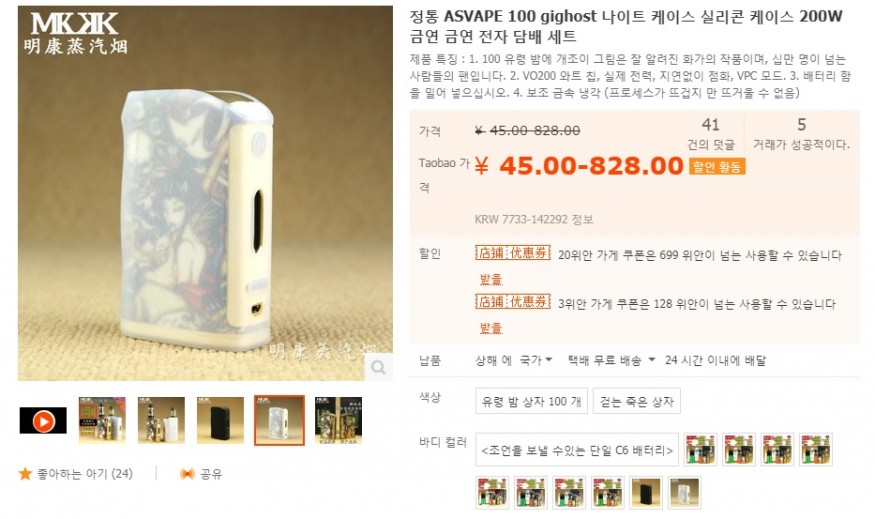Open the 5 successful transactions count
The height and width of the screenshot is (519, 875).
[x=801, y=133]
